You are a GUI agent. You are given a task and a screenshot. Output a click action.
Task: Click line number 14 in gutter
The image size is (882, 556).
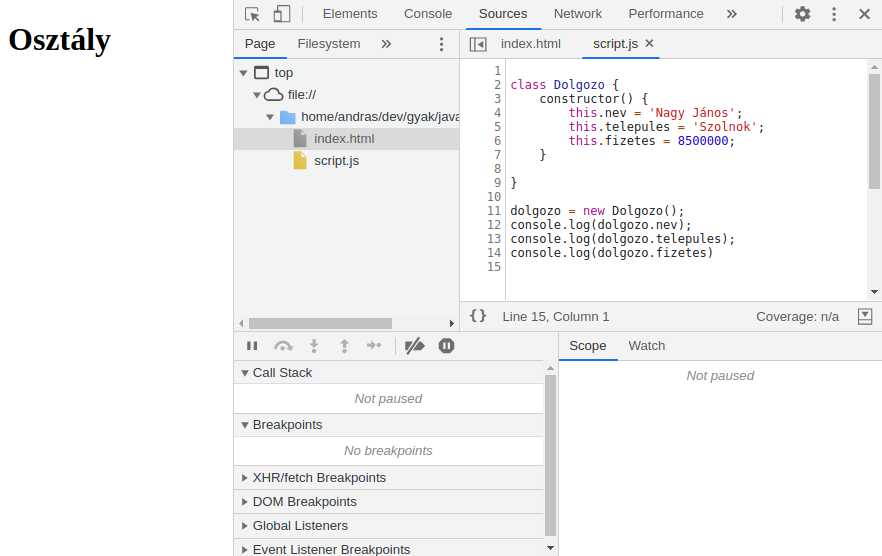coord(494,253)
